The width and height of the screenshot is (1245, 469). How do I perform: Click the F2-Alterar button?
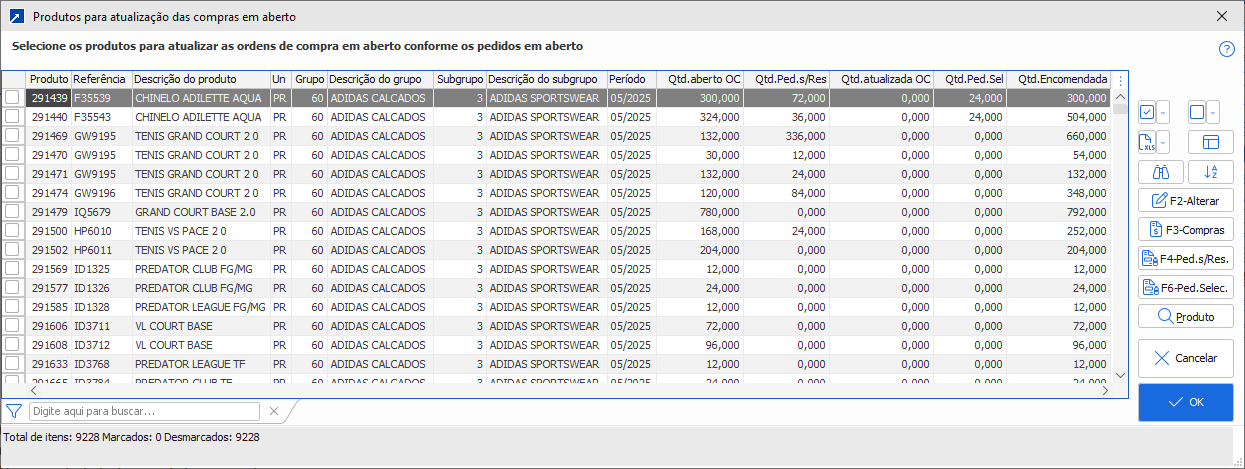[1186, 201]
